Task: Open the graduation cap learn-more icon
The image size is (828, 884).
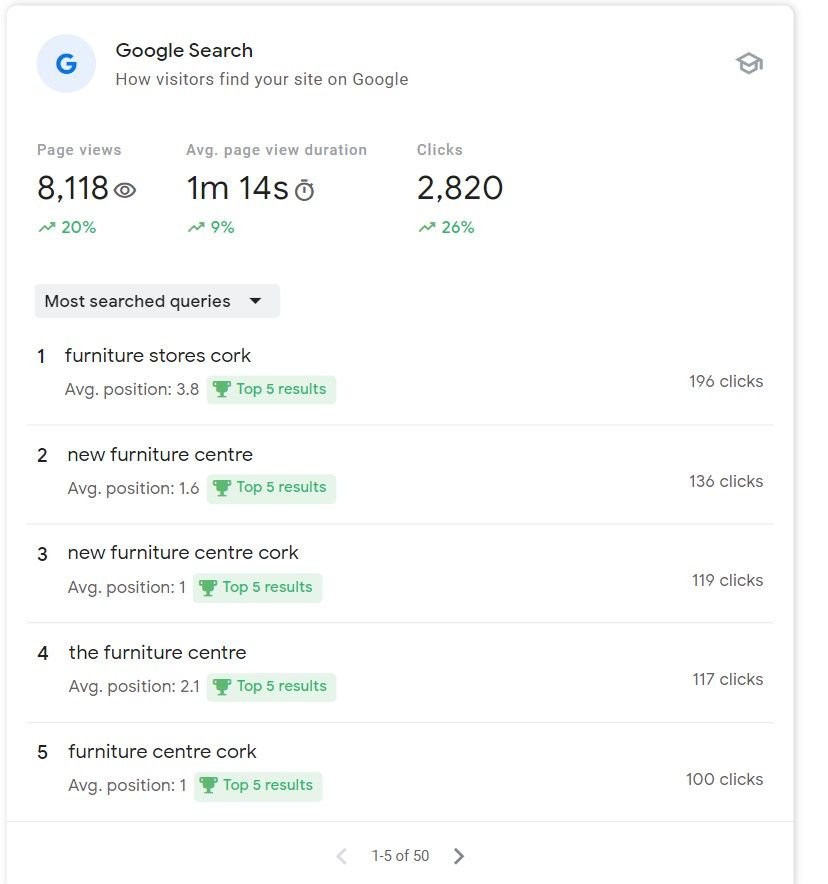Action: coord(749,64)
